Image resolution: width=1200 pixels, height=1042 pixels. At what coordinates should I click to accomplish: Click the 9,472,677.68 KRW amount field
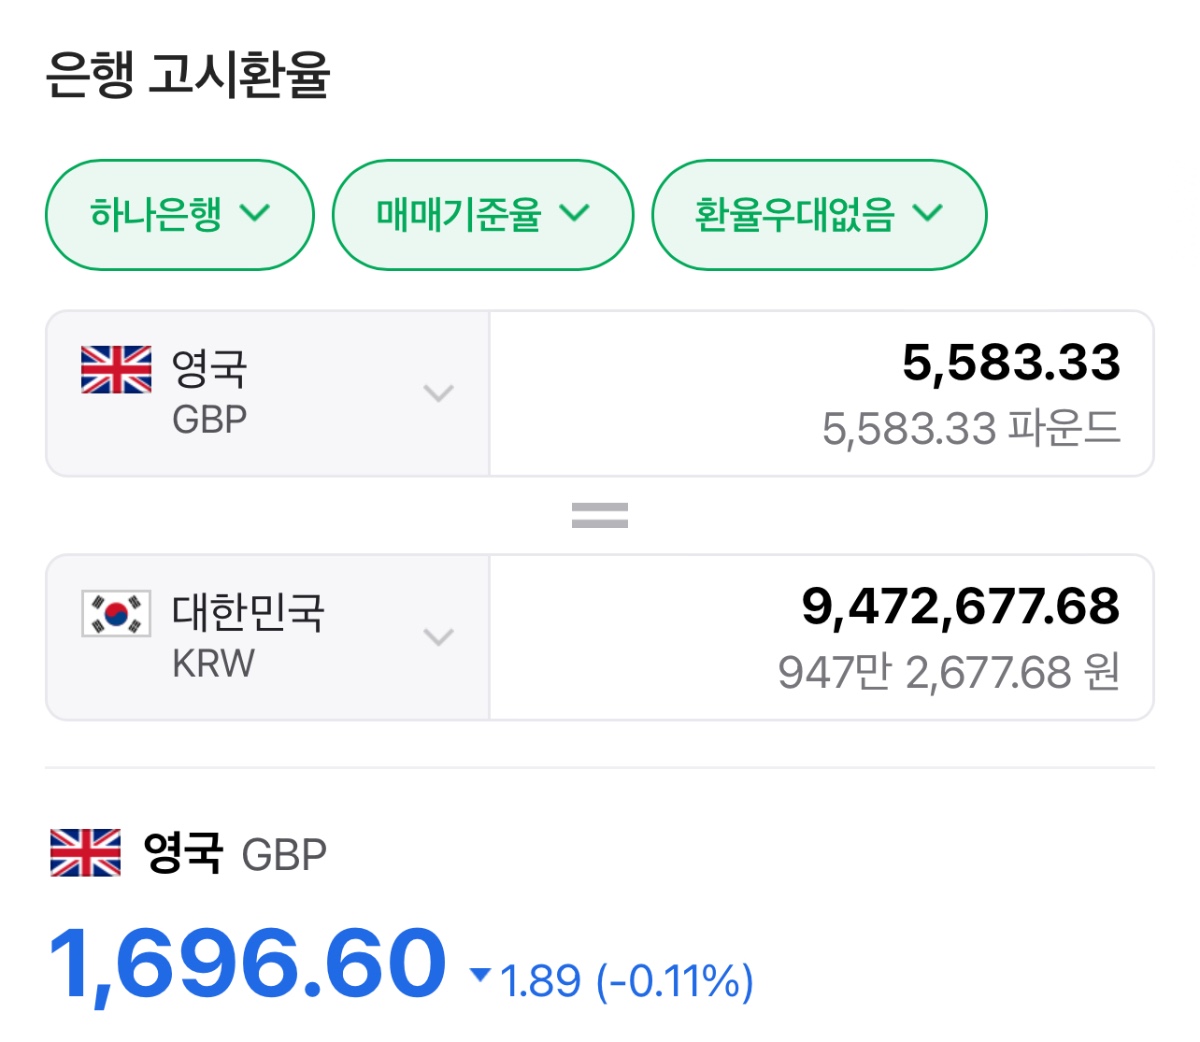tap(960, 606)
